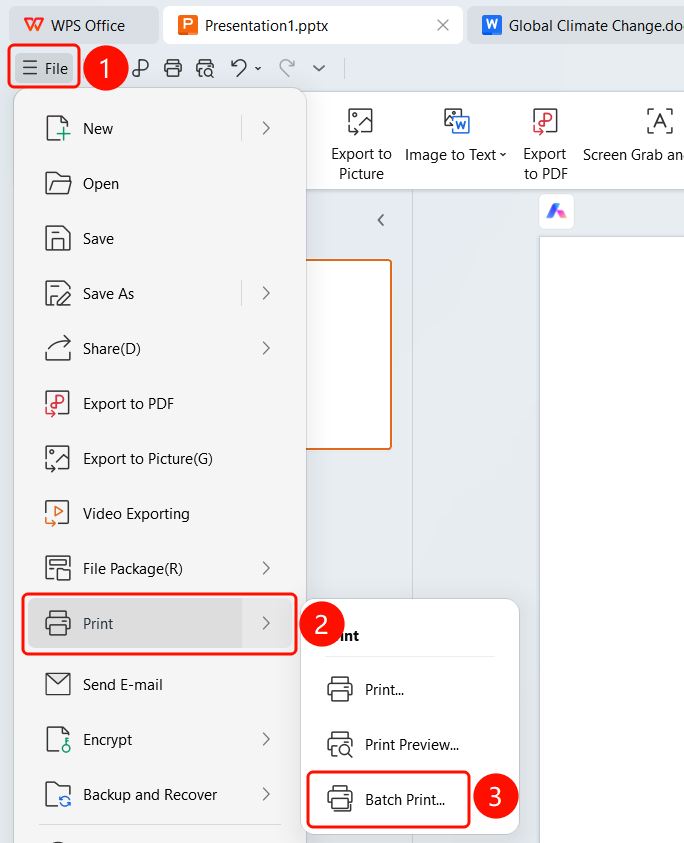This screenshot has width=684, height=843.
Task: Click Batch Print... in the submenu
Action: click(x=389, y=799)
